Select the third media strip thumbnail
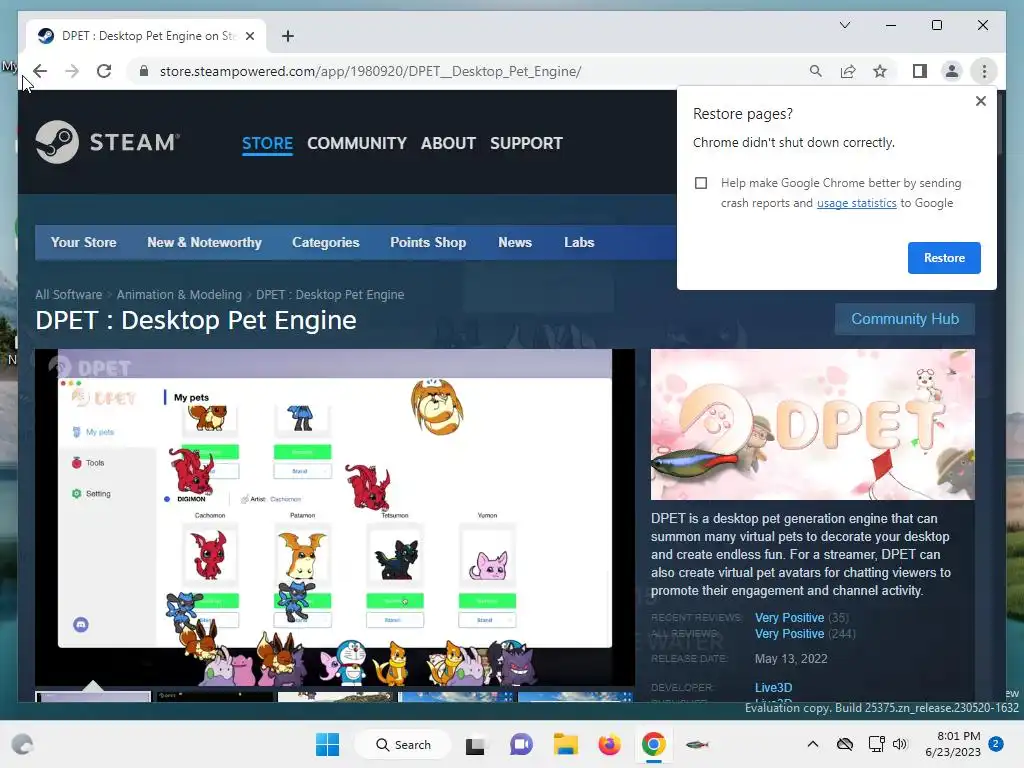The image size is (1024, 768). [335, 697]
